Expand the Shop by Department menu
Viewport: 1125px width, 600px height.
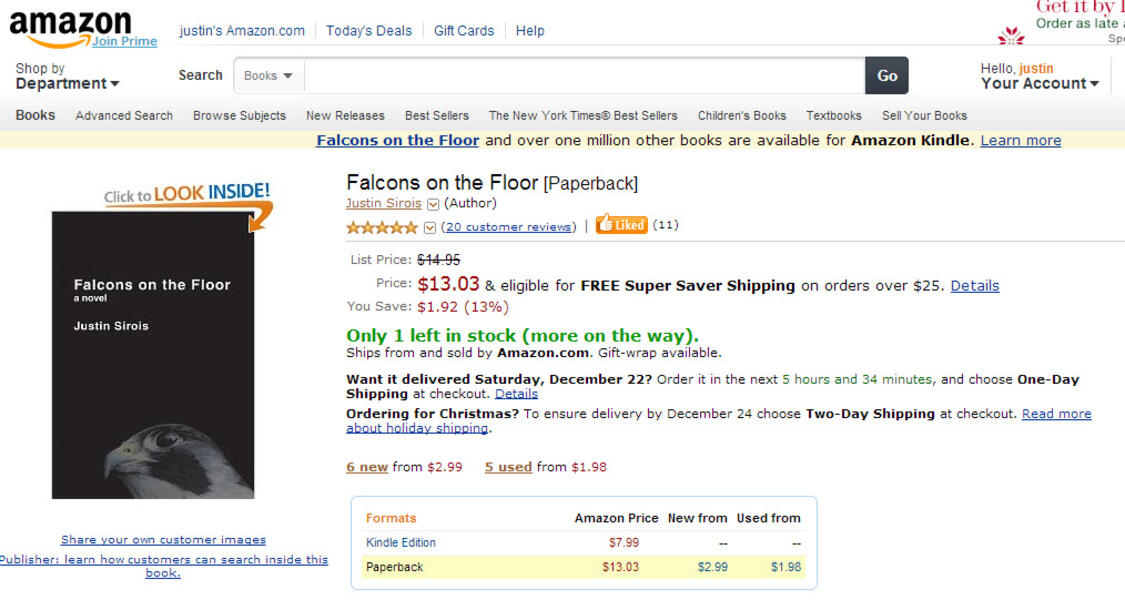tap(67, 76)
